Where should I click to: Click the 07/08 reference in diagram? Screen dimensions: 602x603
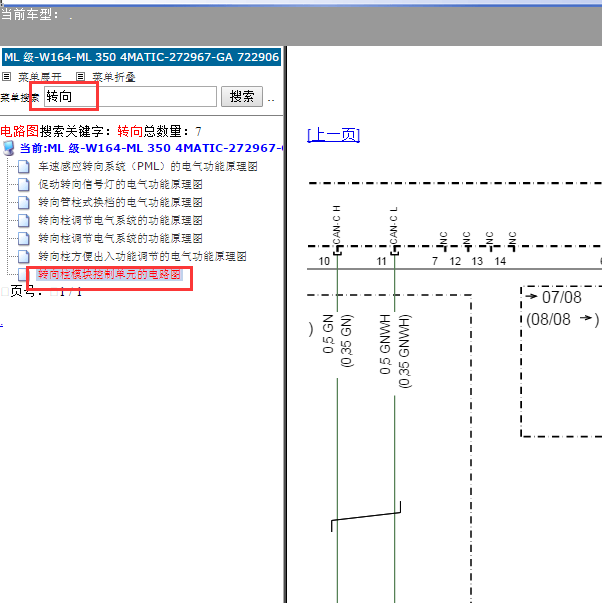[562, 297]
